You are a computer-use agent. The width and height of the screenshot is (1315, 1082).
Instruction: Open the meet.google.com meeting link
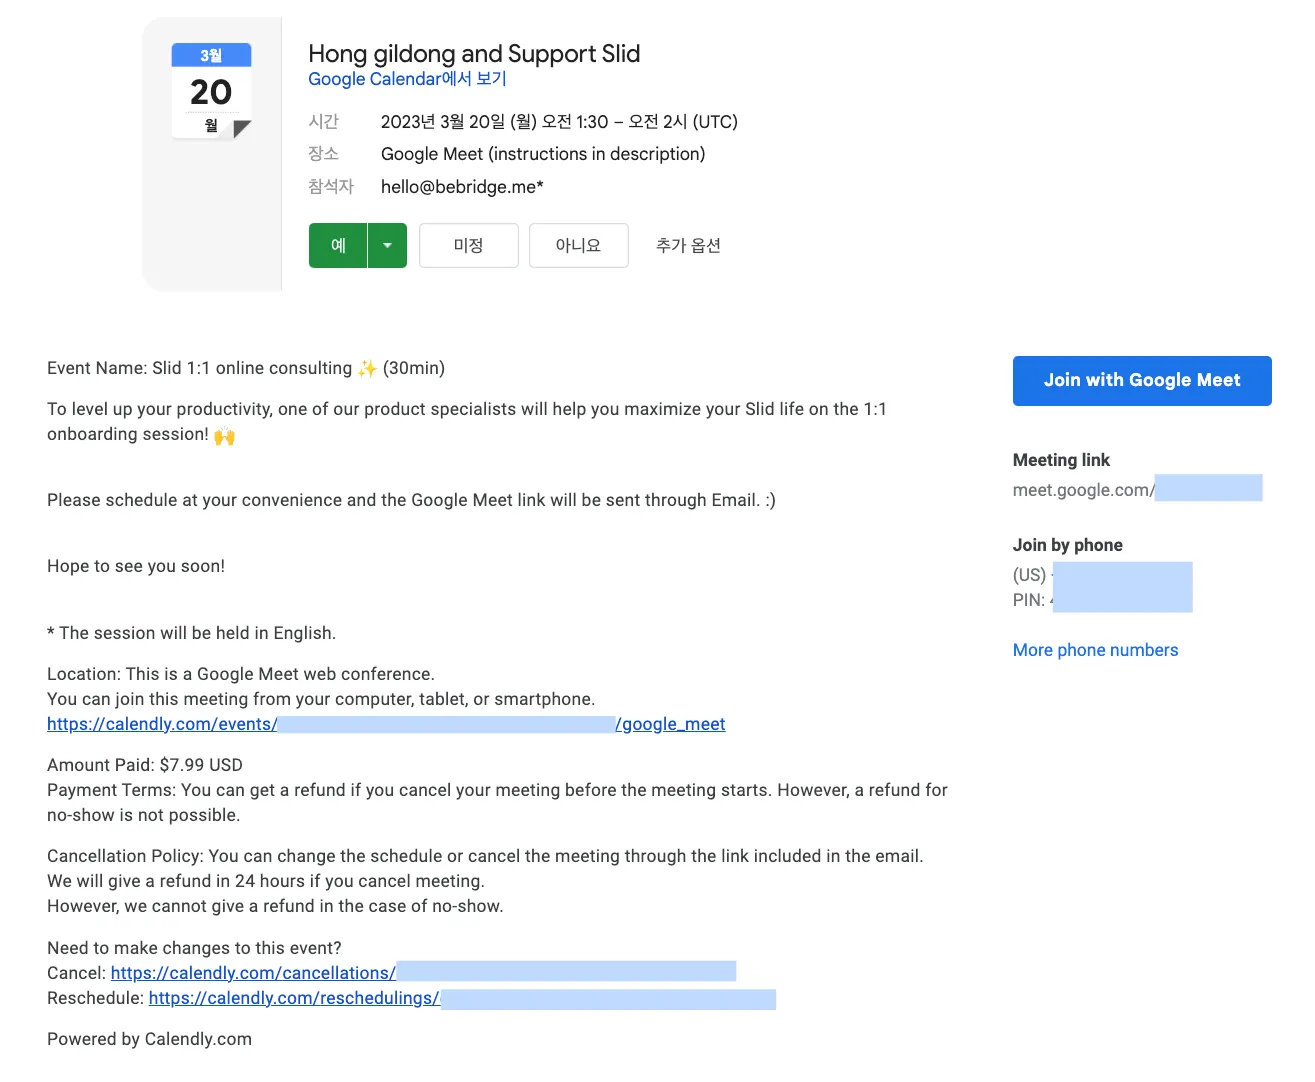[1136, 490]
